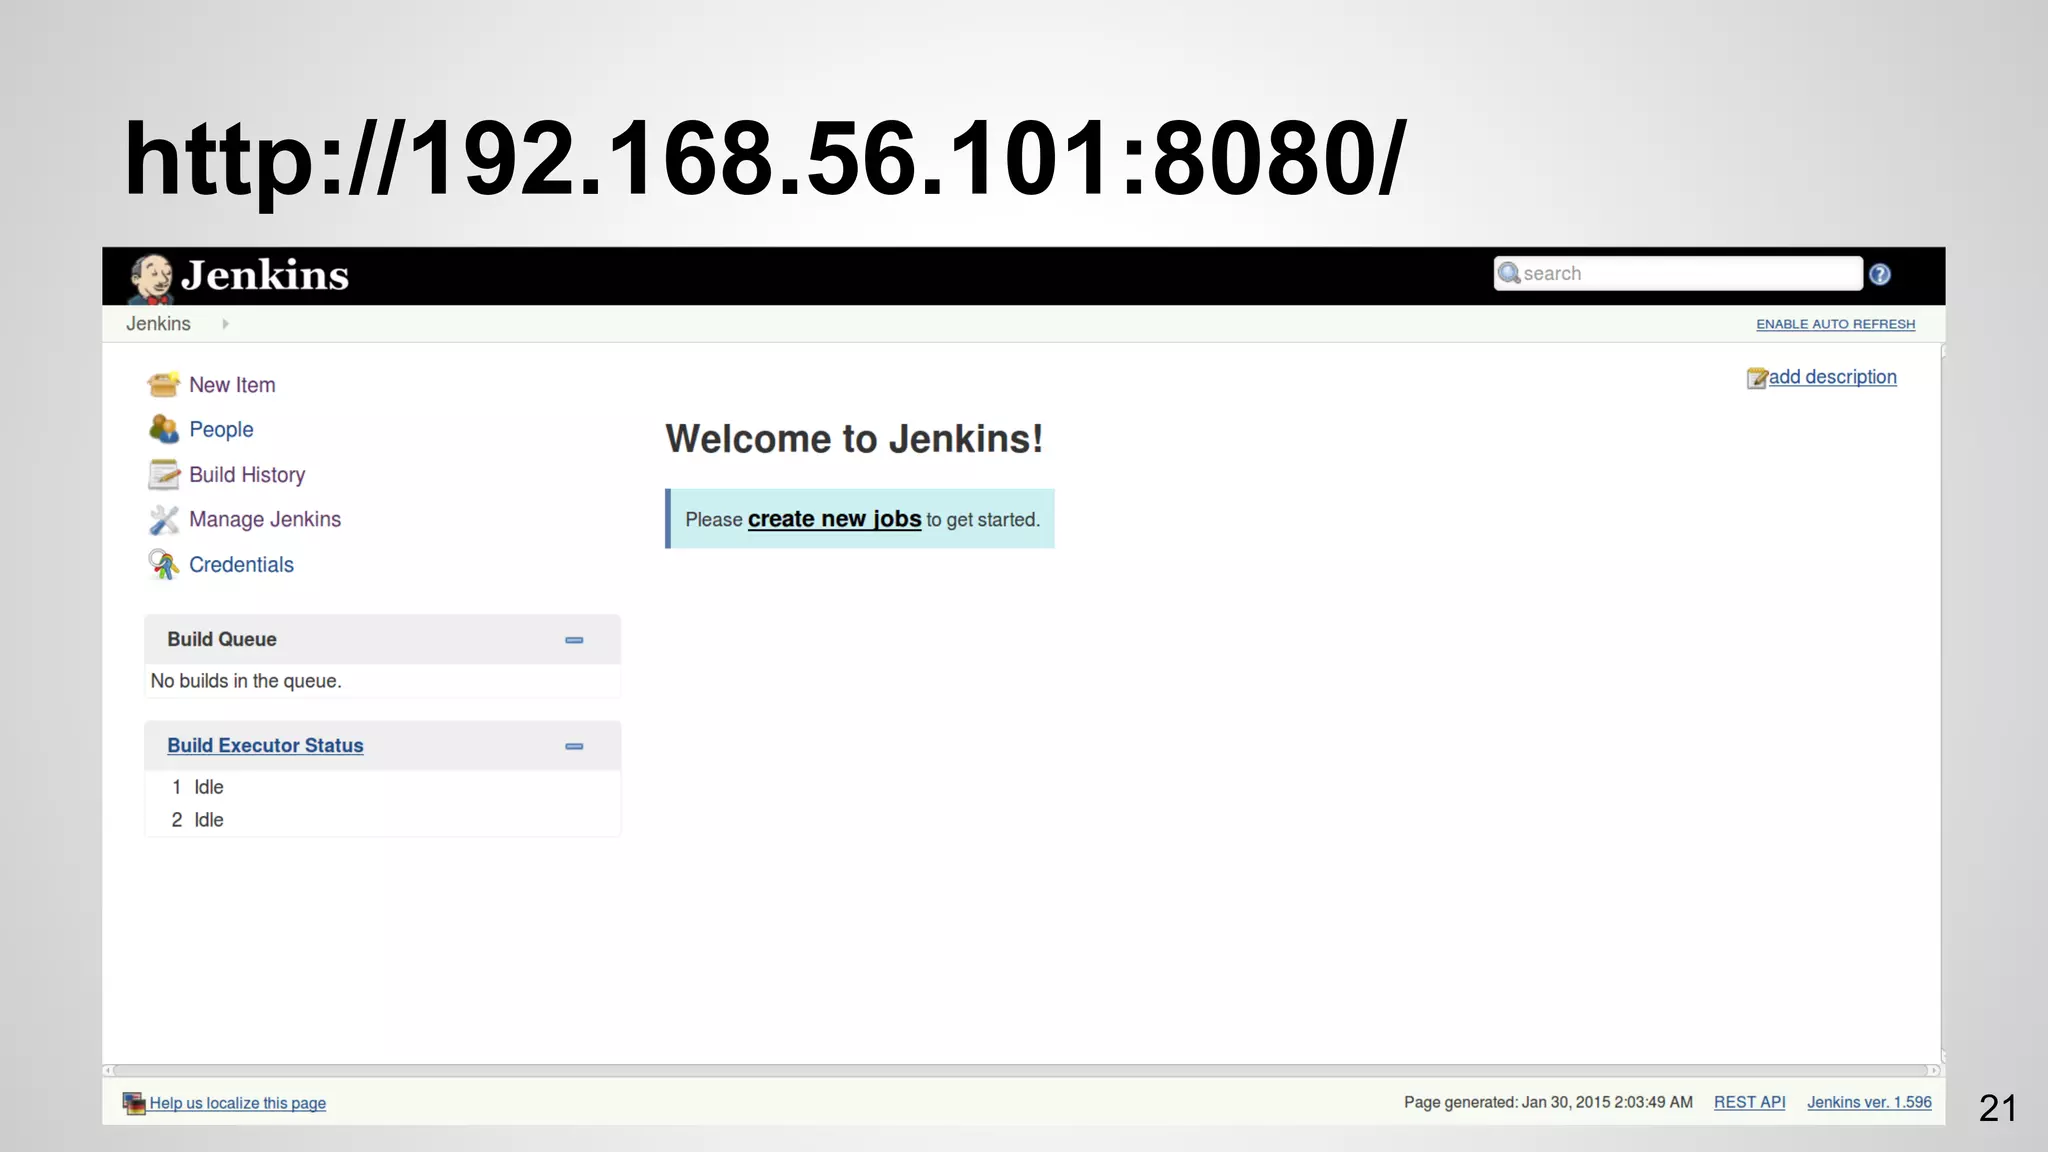The height and width of the screenshot is (1152, 2048).
Task: Open the REST API link
Action: [1749, 1102]
